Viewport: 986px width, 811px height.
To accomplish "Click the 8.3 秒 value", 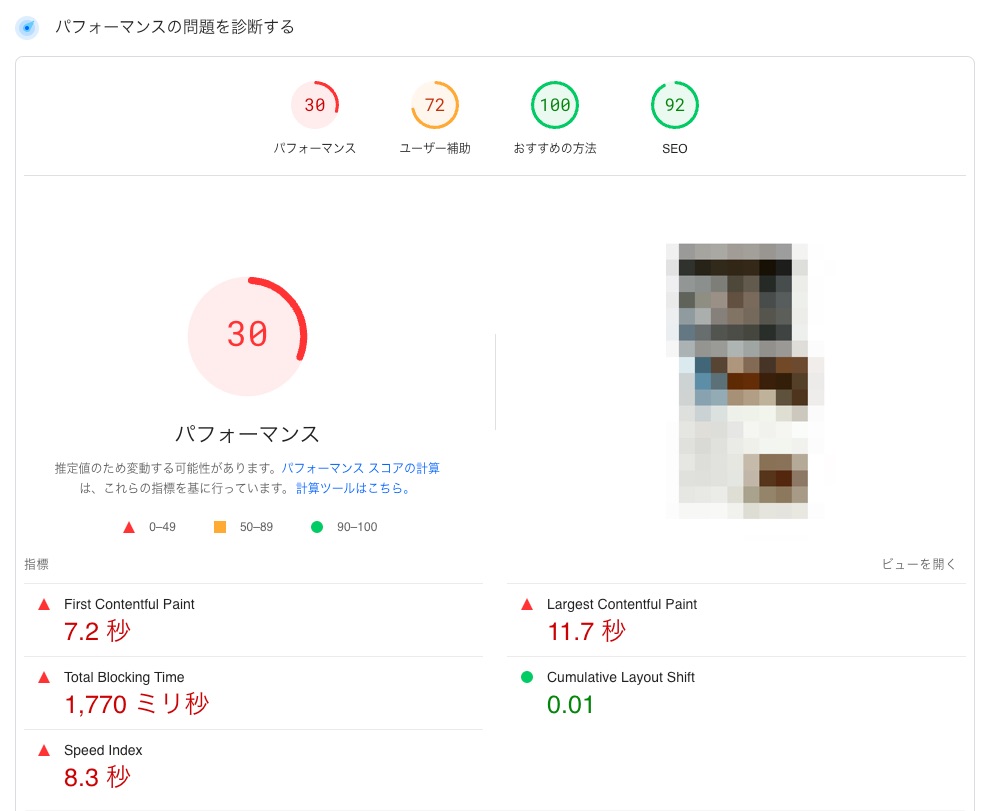I will point(97,777).
